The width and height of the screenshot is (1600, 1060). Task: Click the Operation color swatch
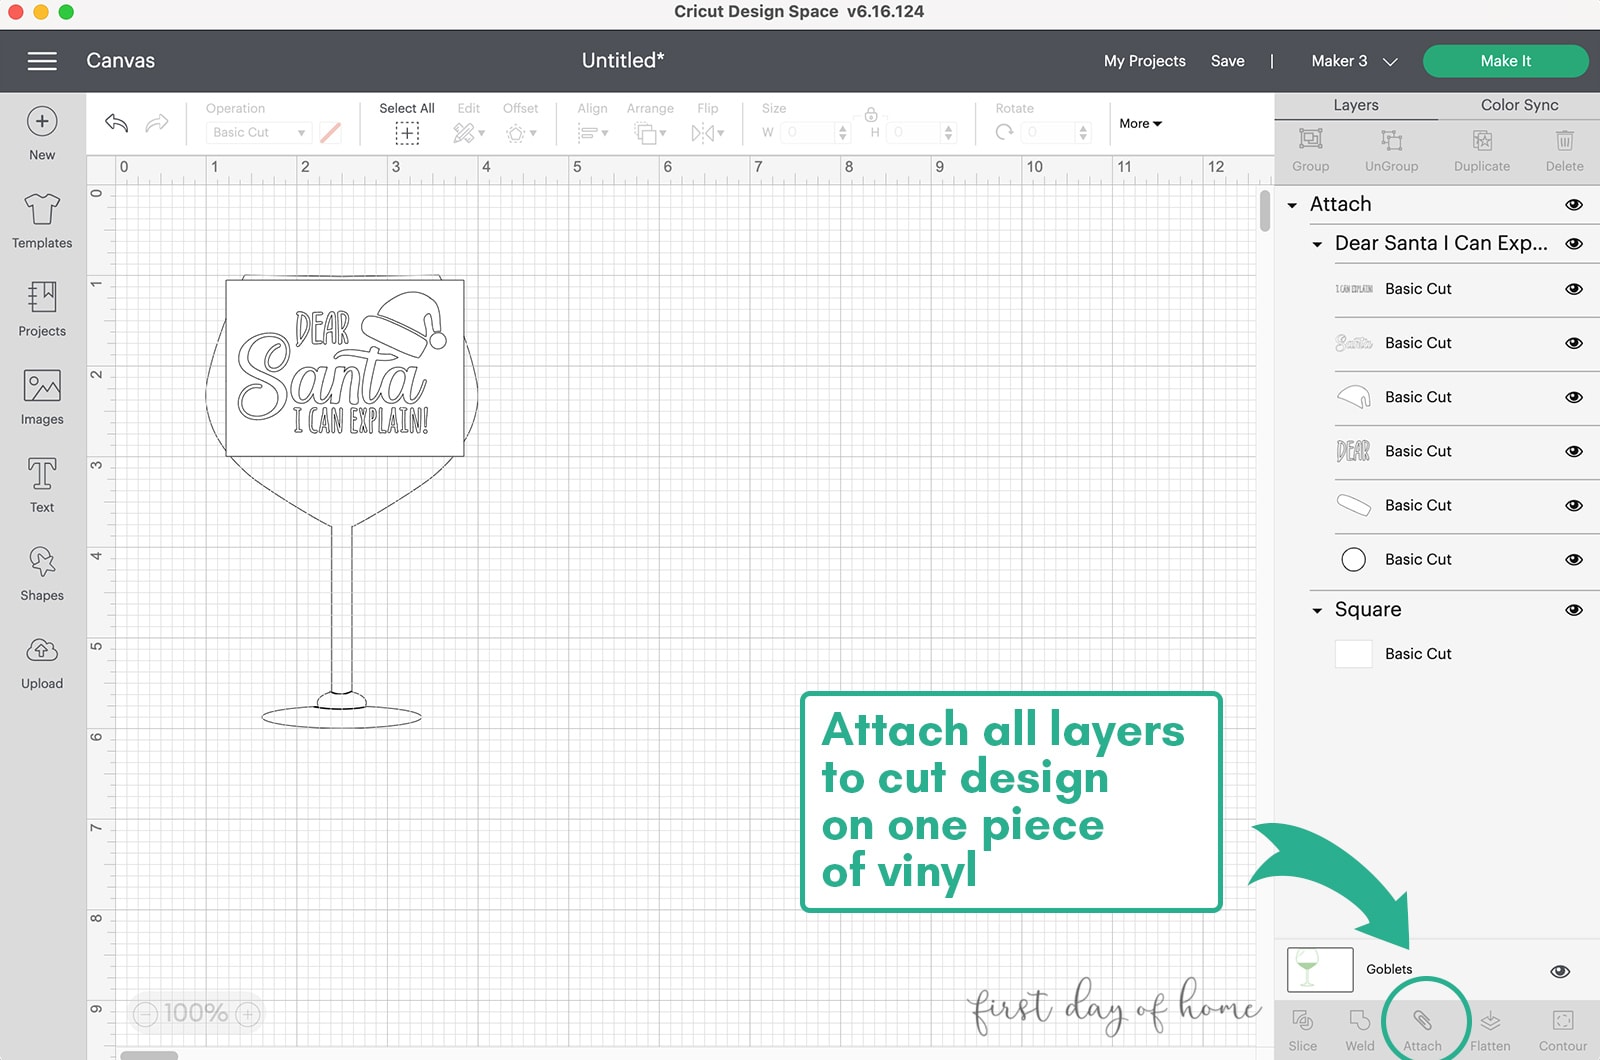[x=331, y=132]
